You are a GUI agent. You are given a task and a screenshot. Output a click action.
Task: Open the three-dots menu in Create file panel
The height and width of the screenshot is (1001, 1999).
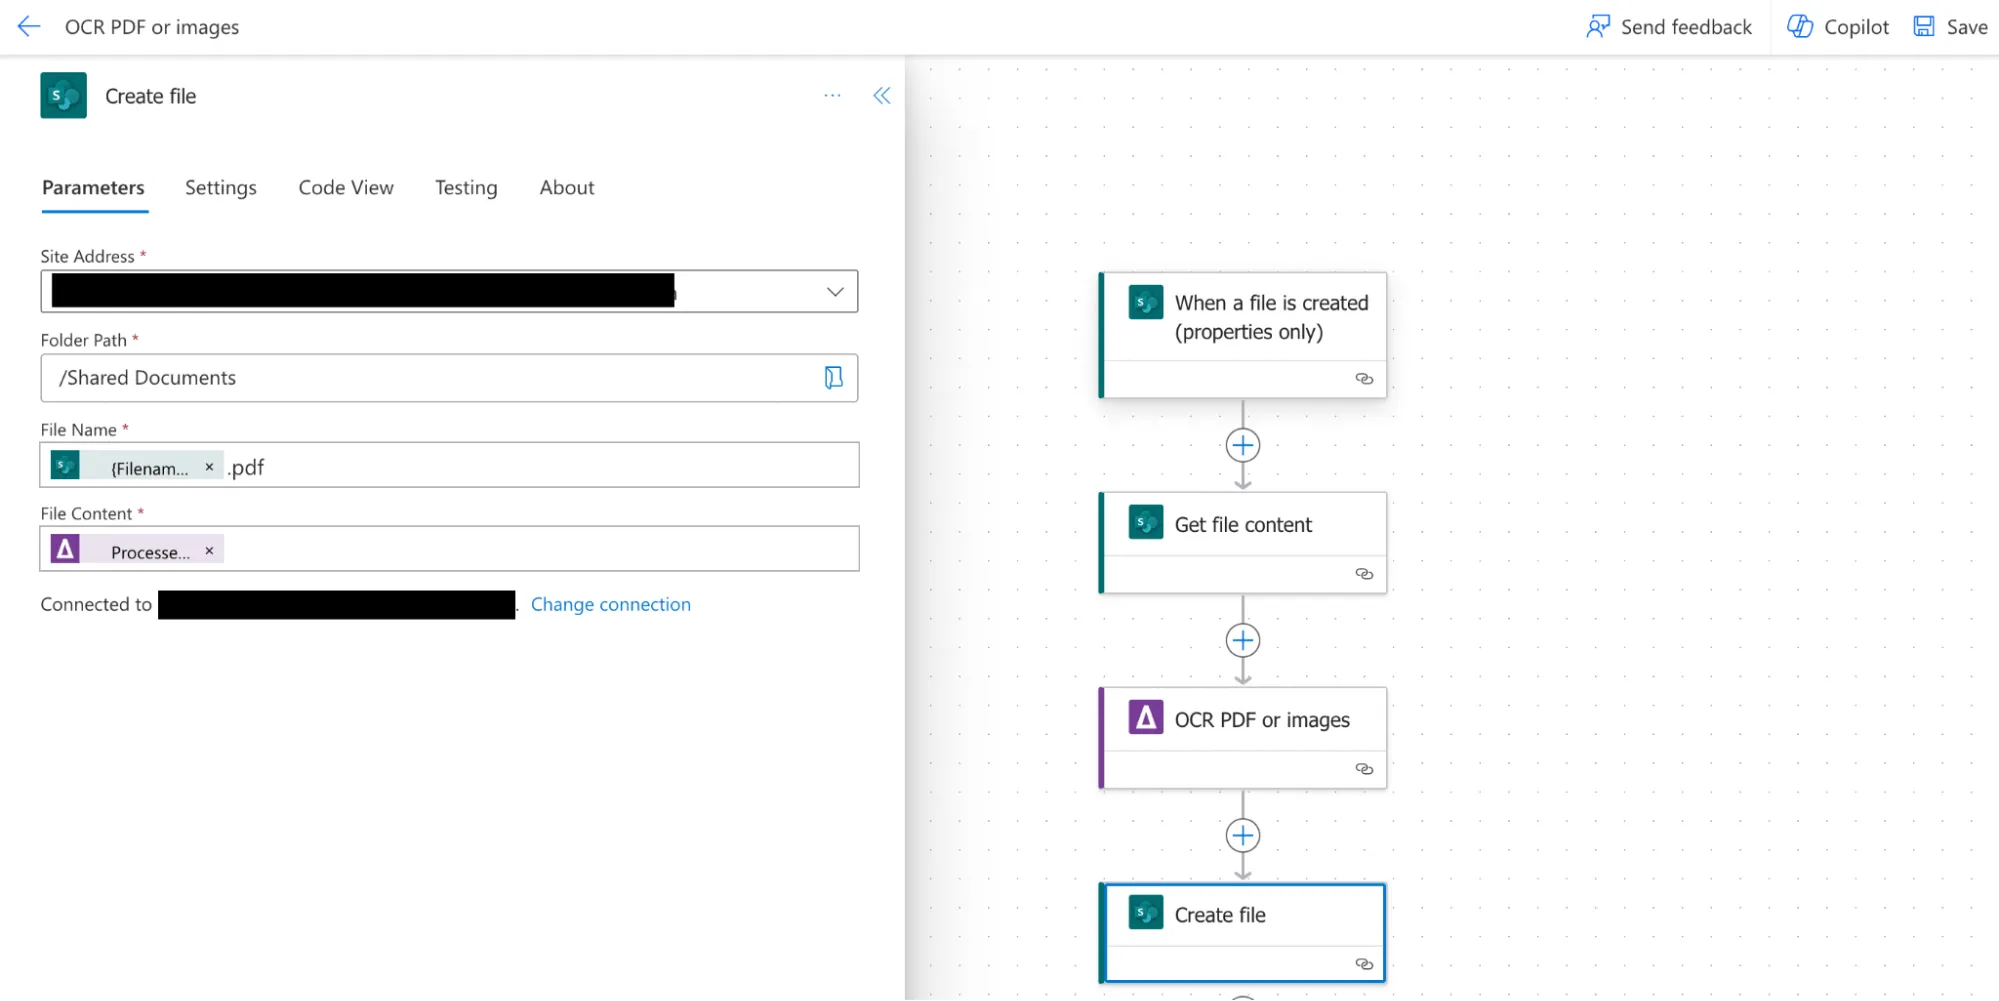tap(832, 96)
